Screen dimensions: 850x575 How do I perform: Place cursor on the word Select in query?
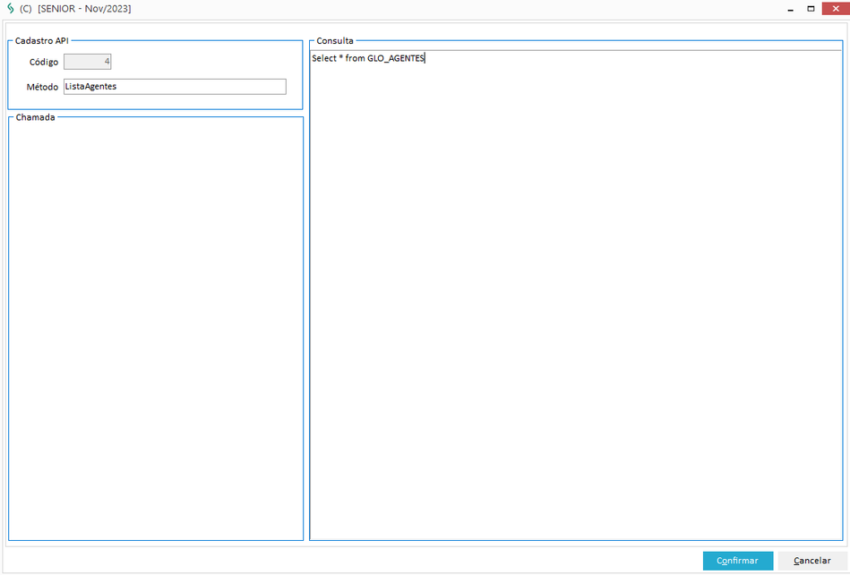324,59
